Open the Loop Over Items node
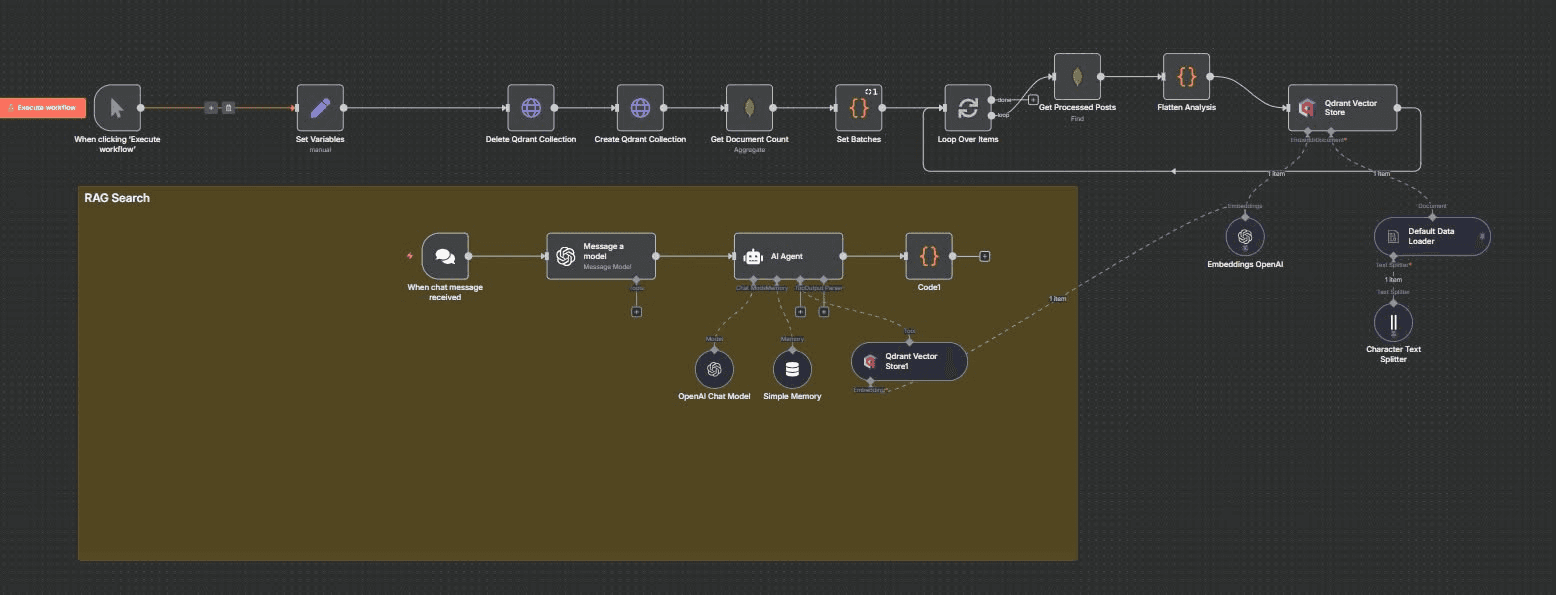 pos(968,108)
